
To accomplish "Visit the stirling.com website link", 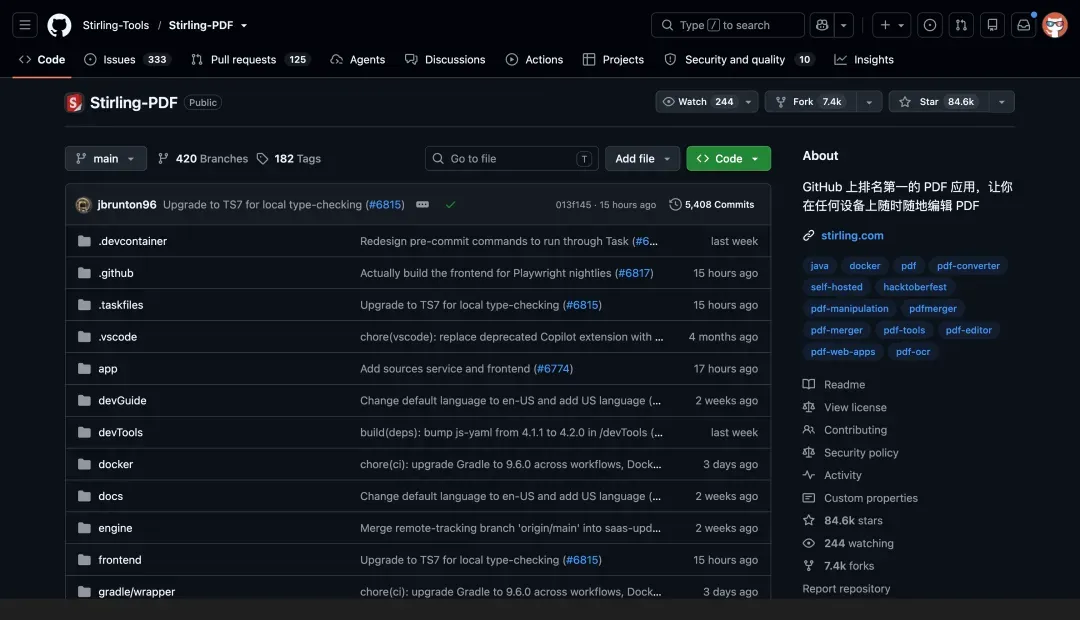I will tap(852, 236).
